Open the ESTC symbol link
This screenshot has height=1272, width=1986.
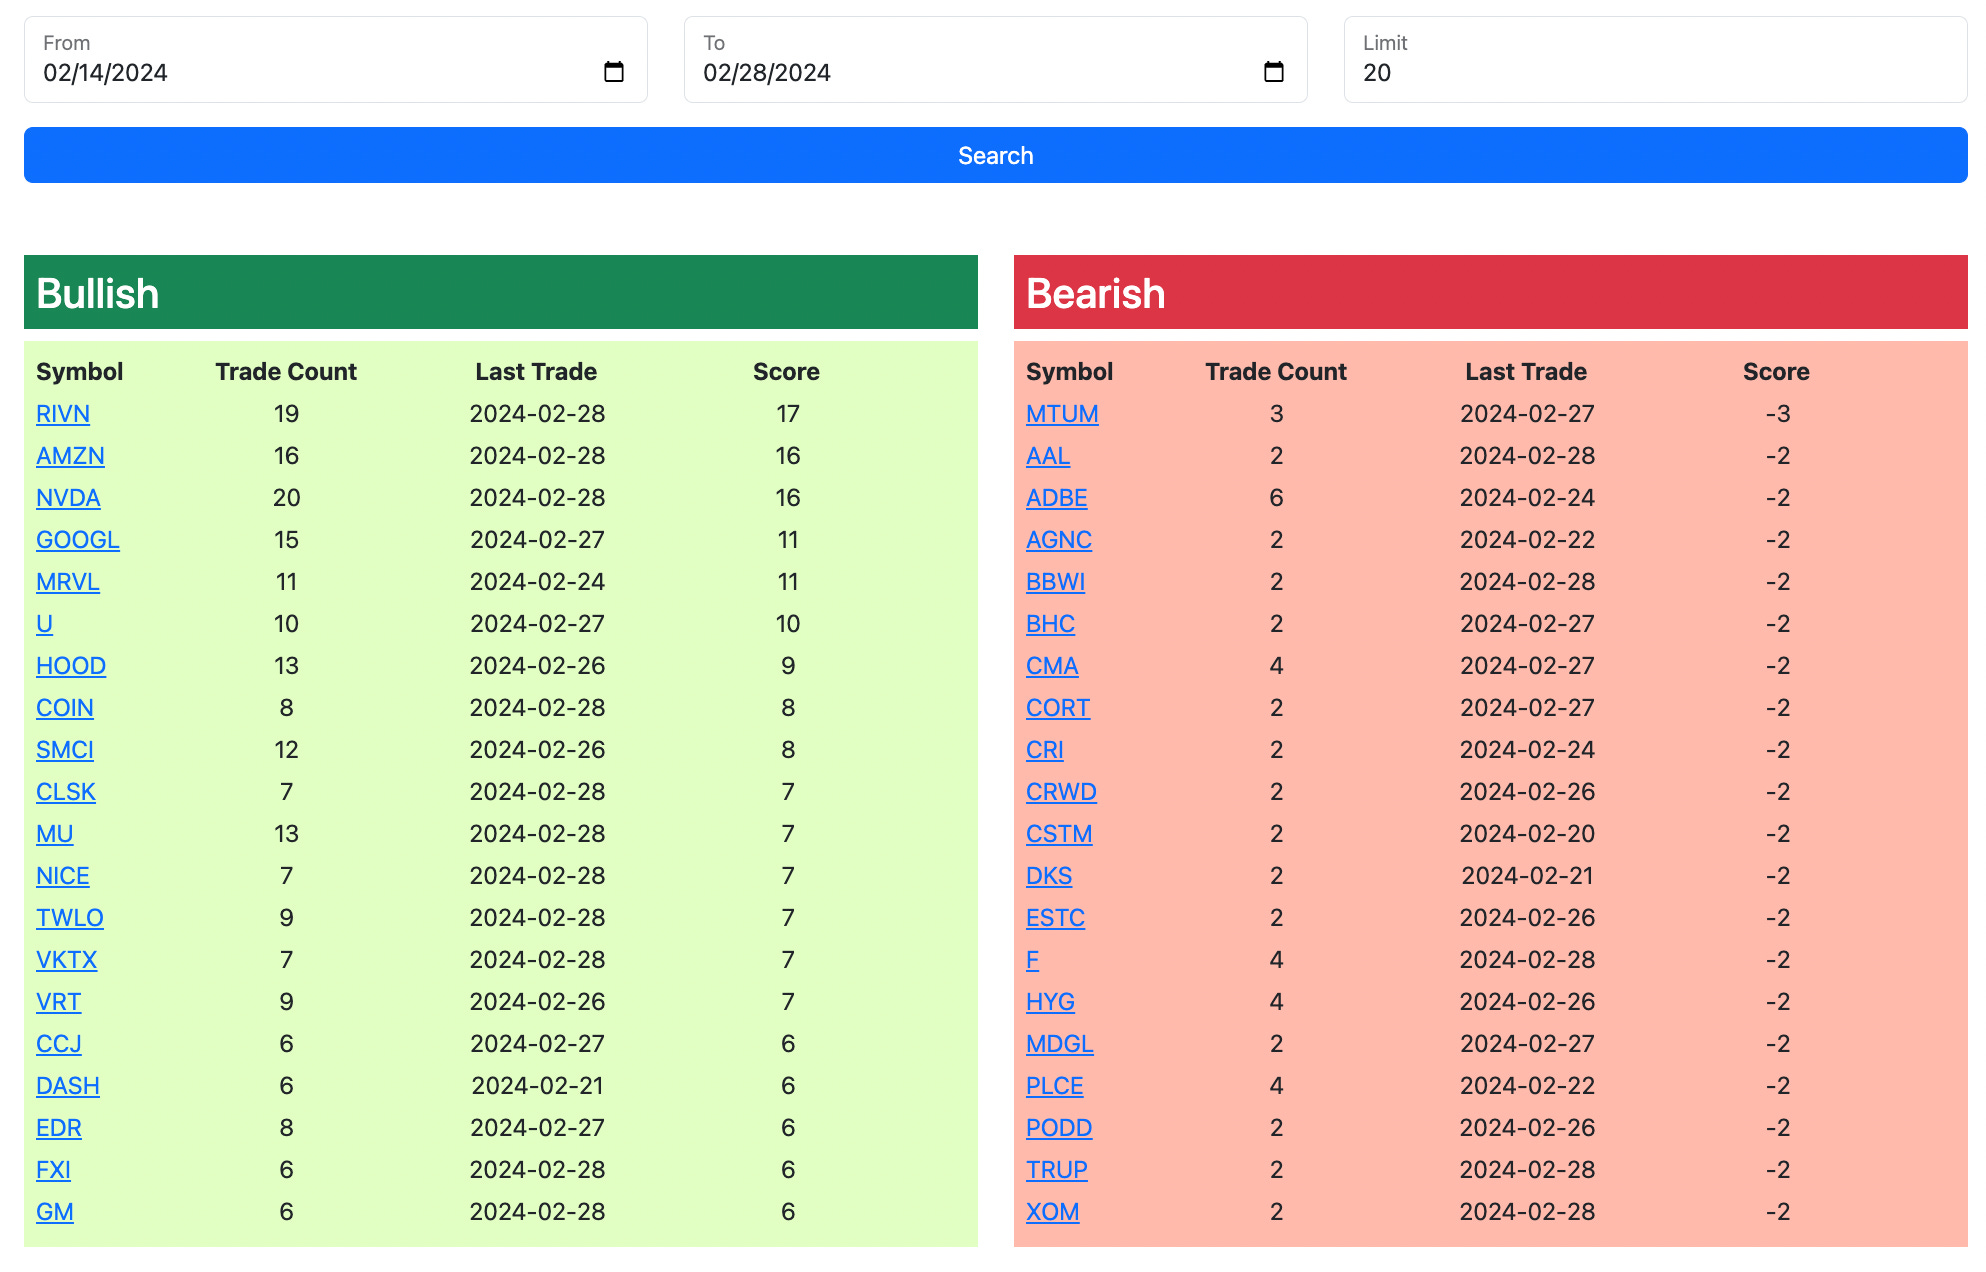point(1056,918)
